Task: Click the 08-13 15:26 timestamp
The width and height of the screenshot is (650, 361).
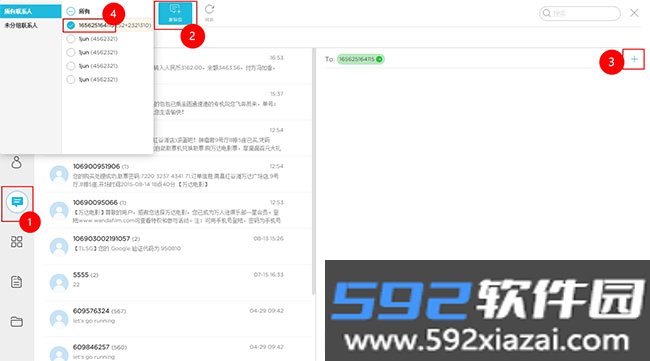Action: pos(268,238)
